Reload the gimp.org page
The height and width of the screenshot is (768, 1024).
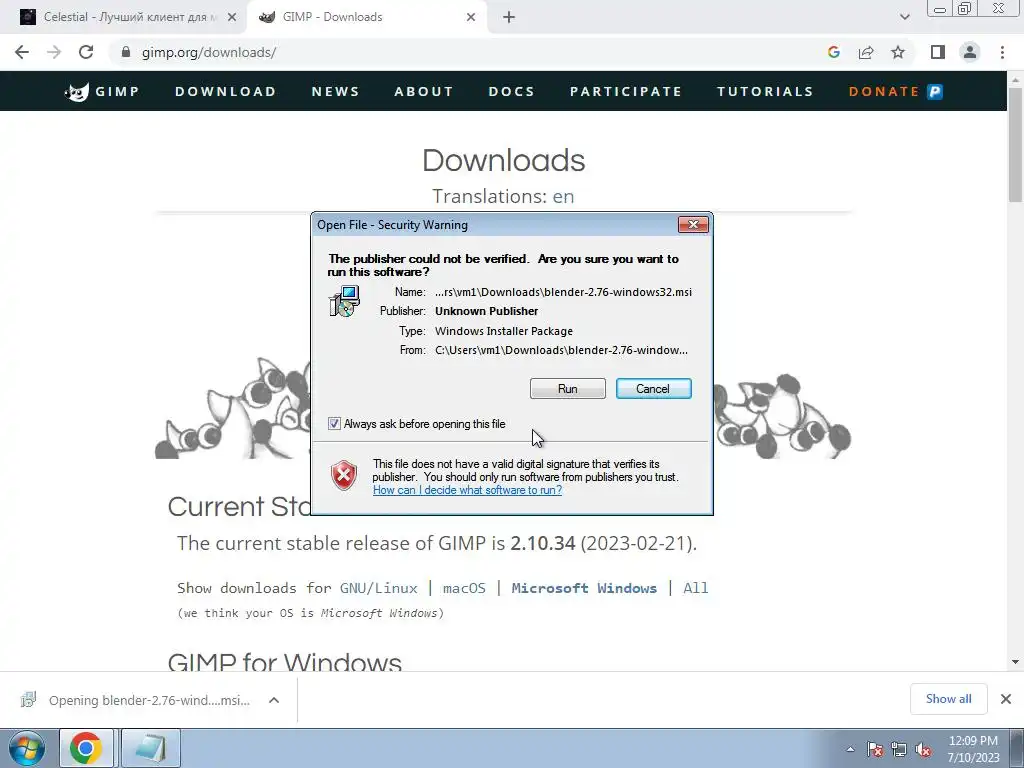click(x=86, y=52)
